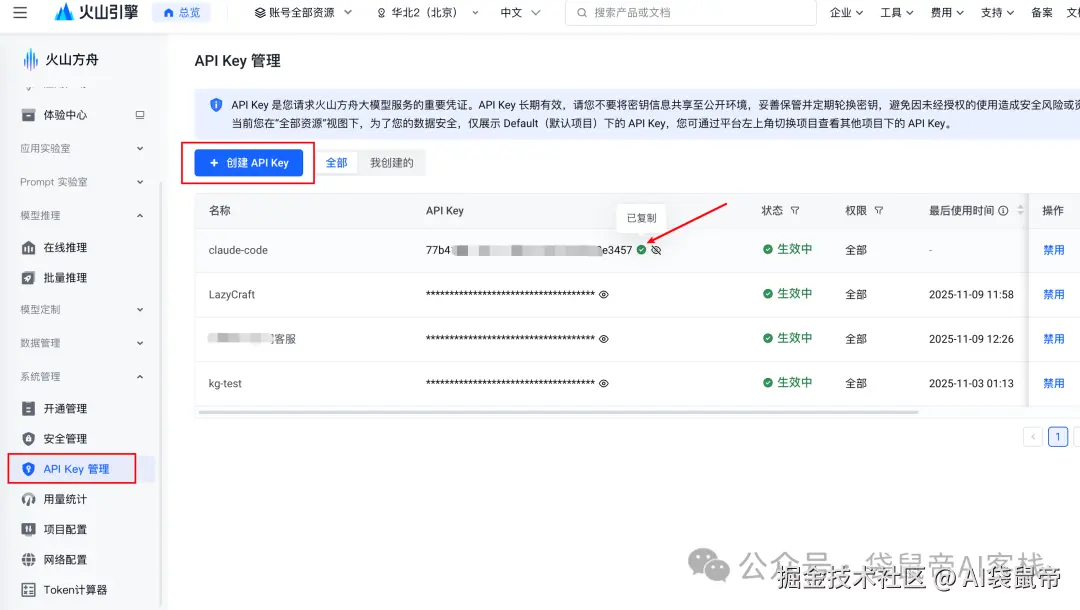Focus the 搜索产品或文档 search field
Viewport: 1080px width, 610px height.
pos(690,12)
